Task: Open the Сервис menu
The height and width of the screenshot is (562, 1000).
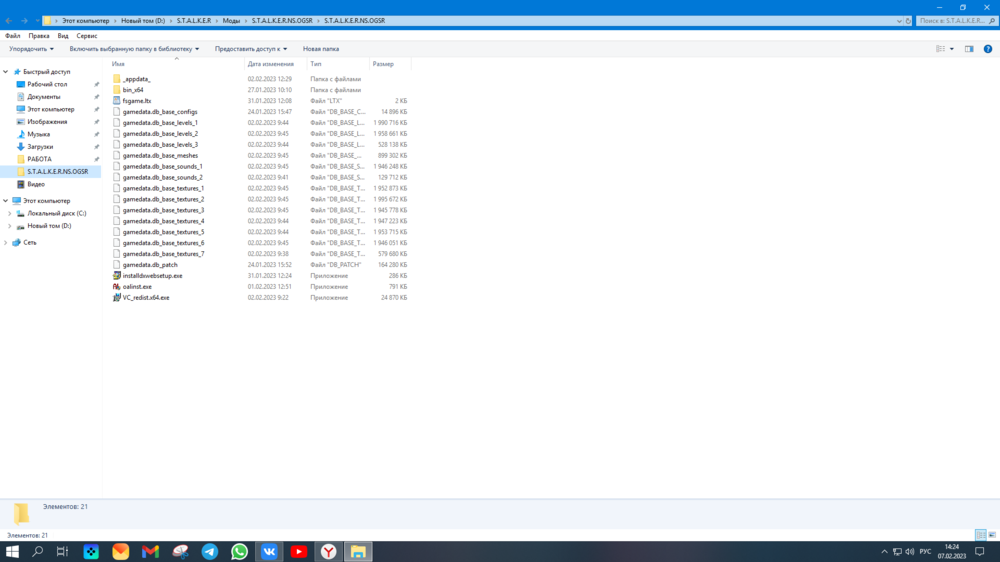Action: (x=87, y=35)
